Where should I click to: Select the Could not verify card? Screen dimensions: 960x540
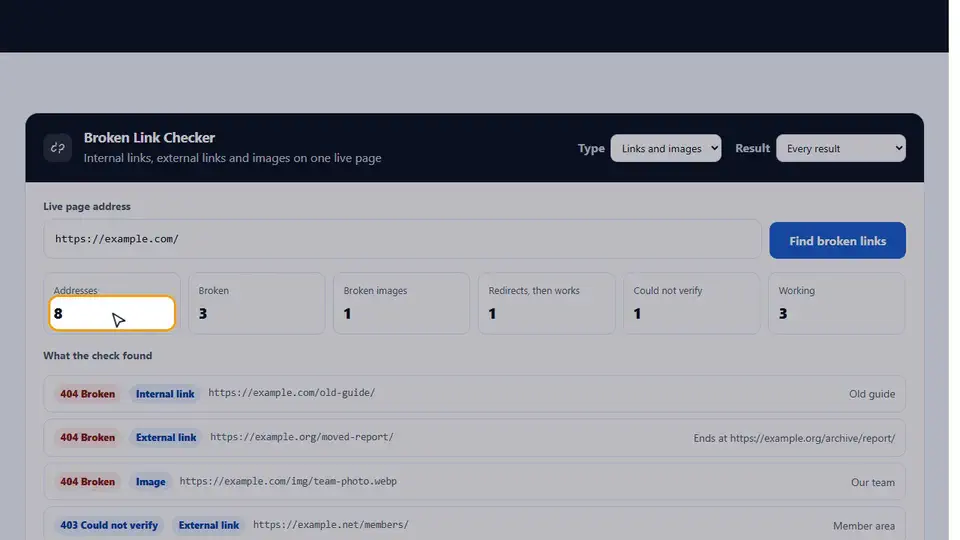[692, 303]
